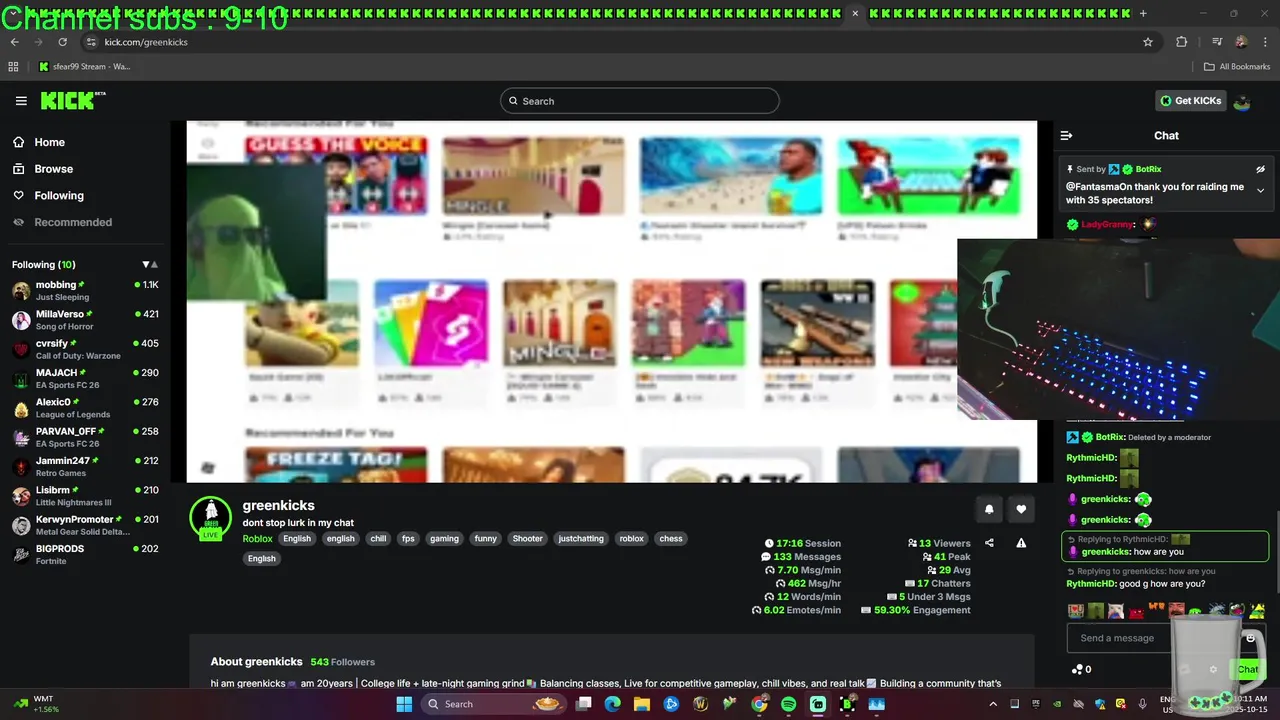This screenshot has width=1280, height=720.
Task: Click the Roblox category link
Action: pos(257,539)
